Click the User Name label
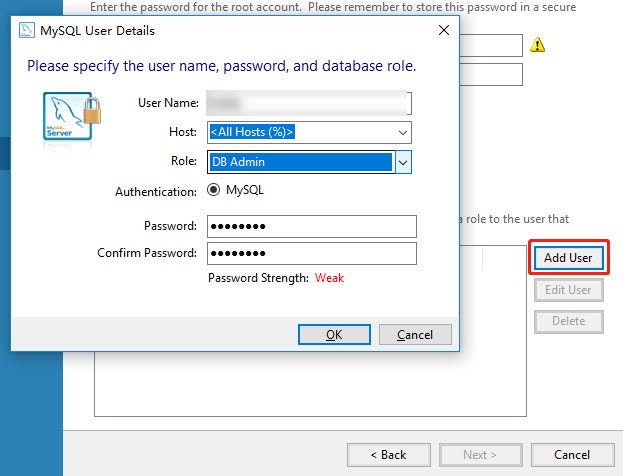 coord(168,103)
